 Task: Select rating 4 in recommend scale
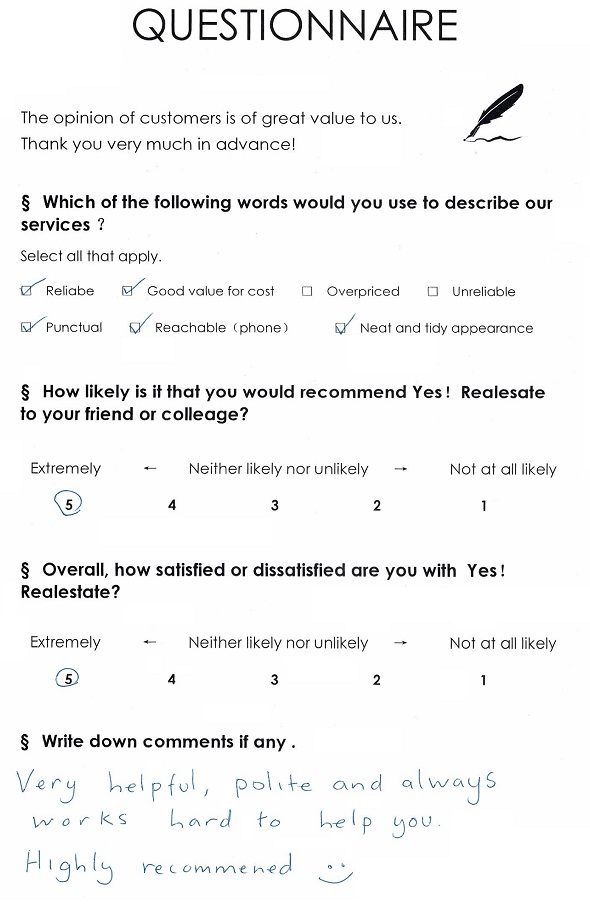(172, 505)
